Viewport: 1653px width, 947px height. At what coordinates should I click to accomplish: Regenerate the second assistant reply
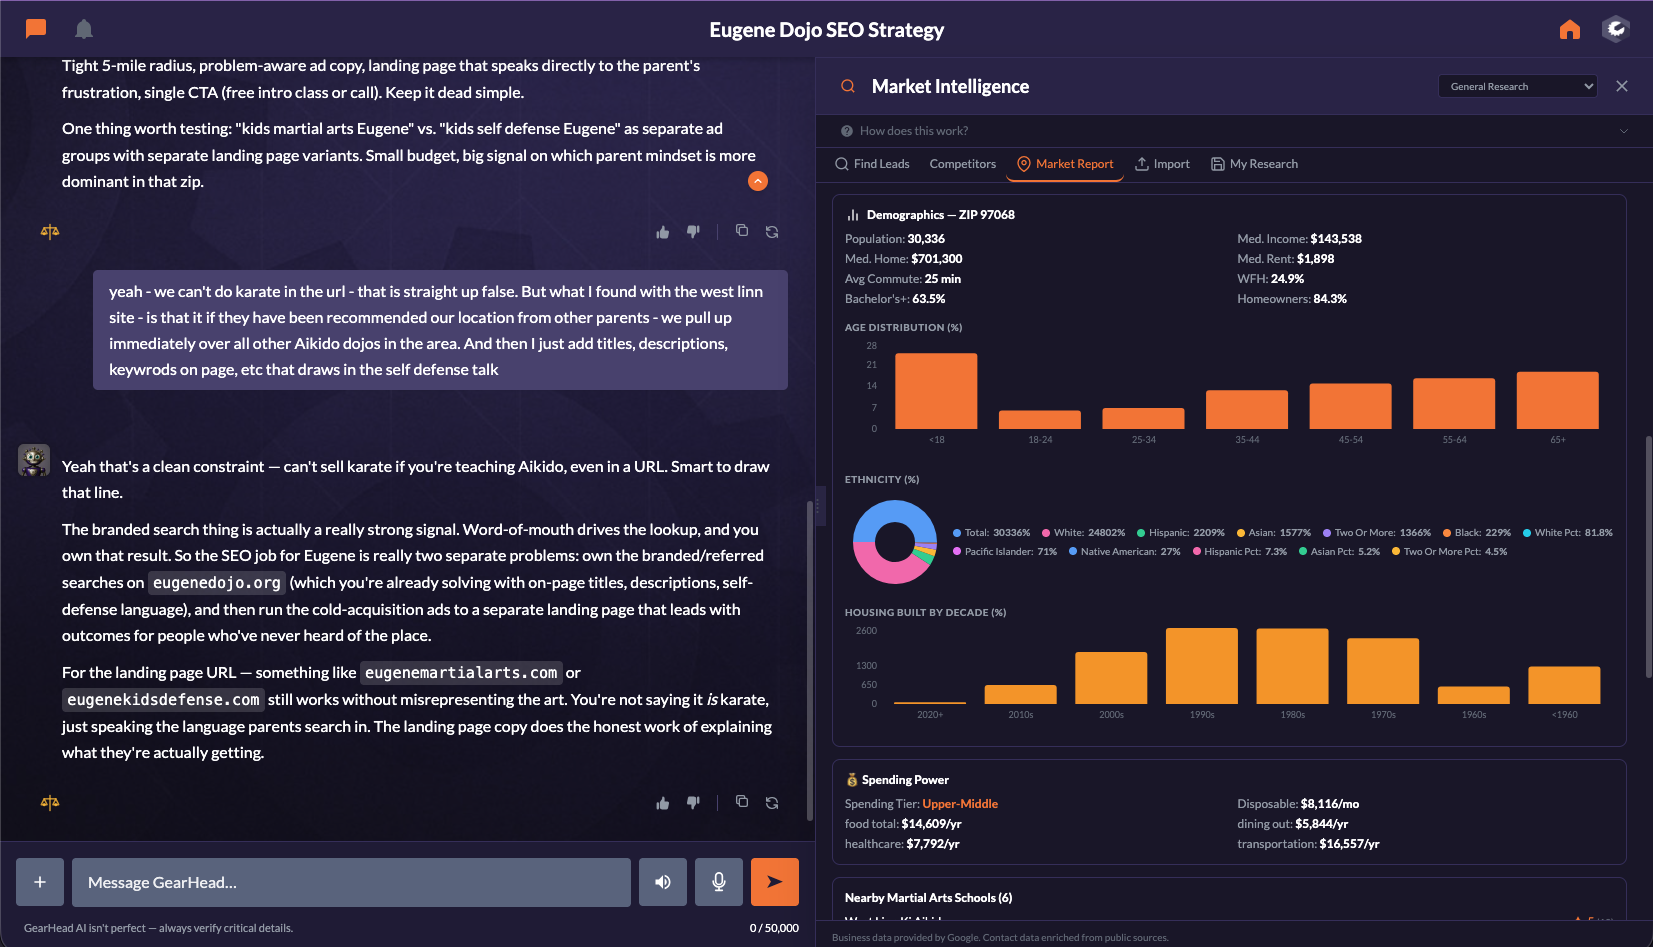click(x=772, y=803)
